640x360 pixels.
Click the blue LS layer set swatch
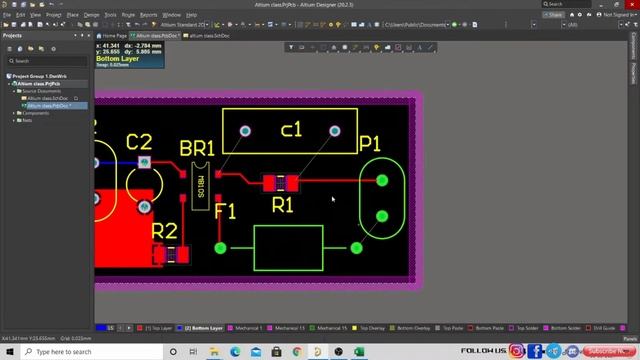pyautogui.click(x=101, y=328)
